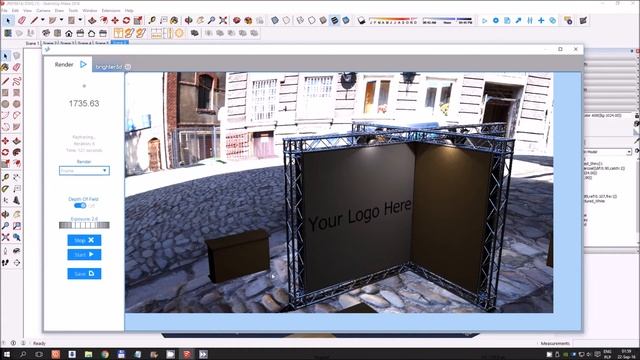Select the Pan hand tool in left palette
Screen dimensions: 640x360
click(x=16, y=214)
